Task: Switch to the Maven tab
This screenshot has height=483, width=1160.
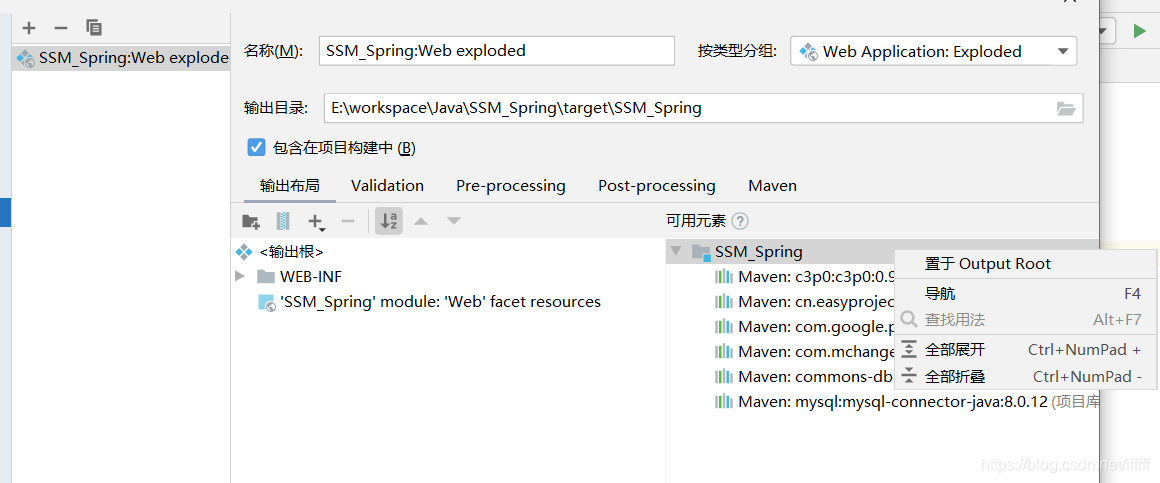Action: tap(772, 185)
